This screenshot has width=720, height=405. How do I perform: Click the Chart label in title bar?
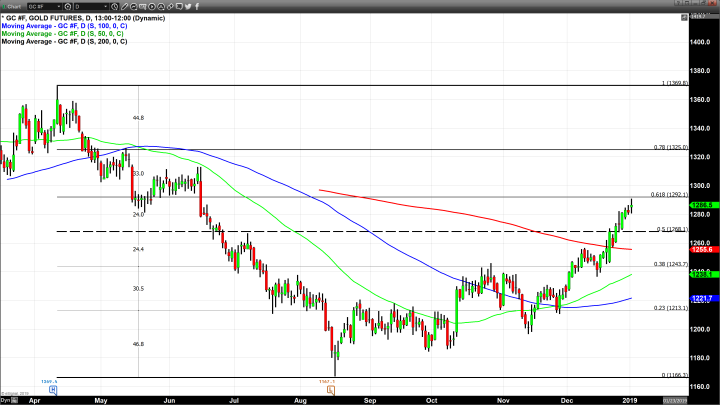[12, 6]
